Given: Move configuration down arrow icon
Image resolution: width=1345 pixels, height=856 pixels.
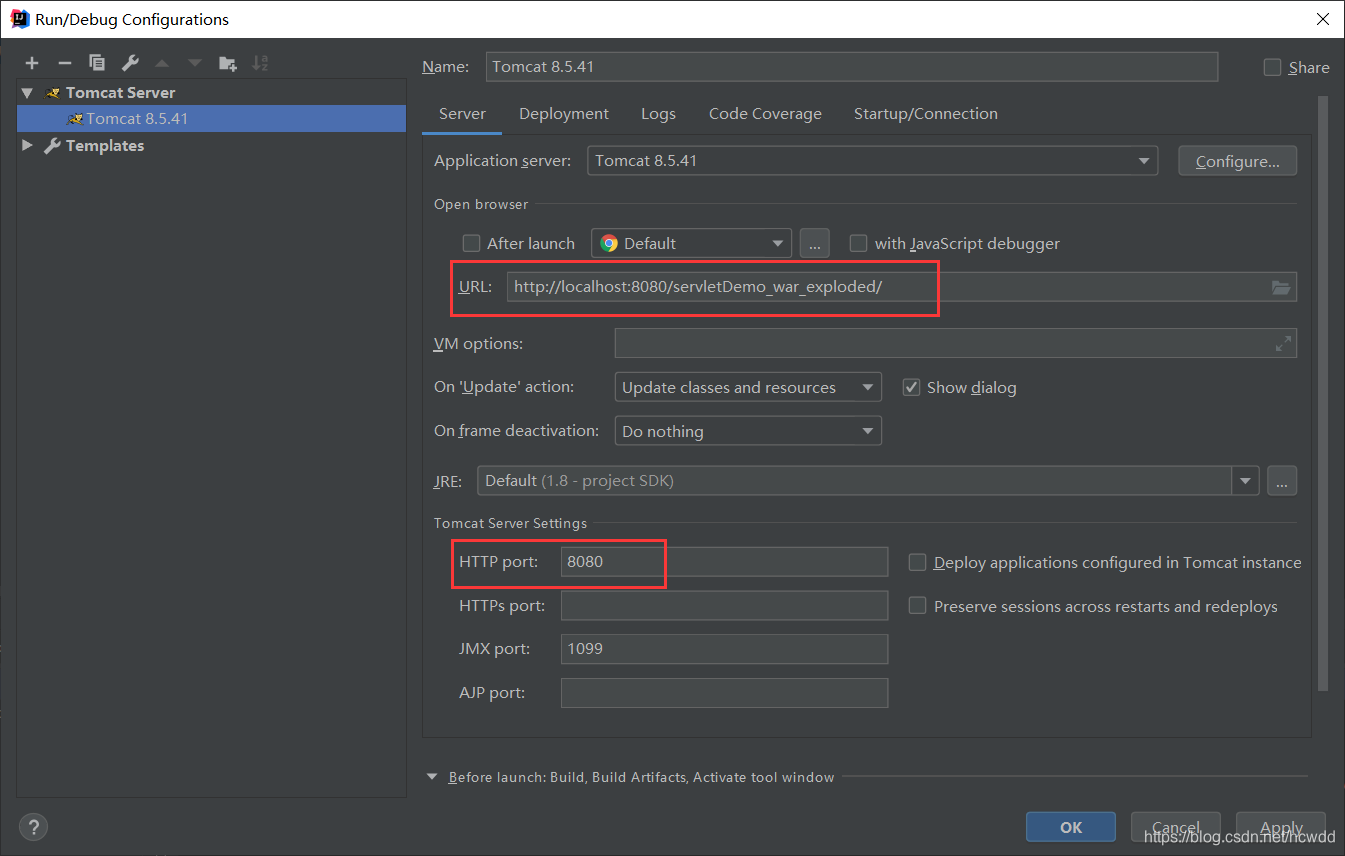Looking at the screenshot, I should click(x=195, y=63).
